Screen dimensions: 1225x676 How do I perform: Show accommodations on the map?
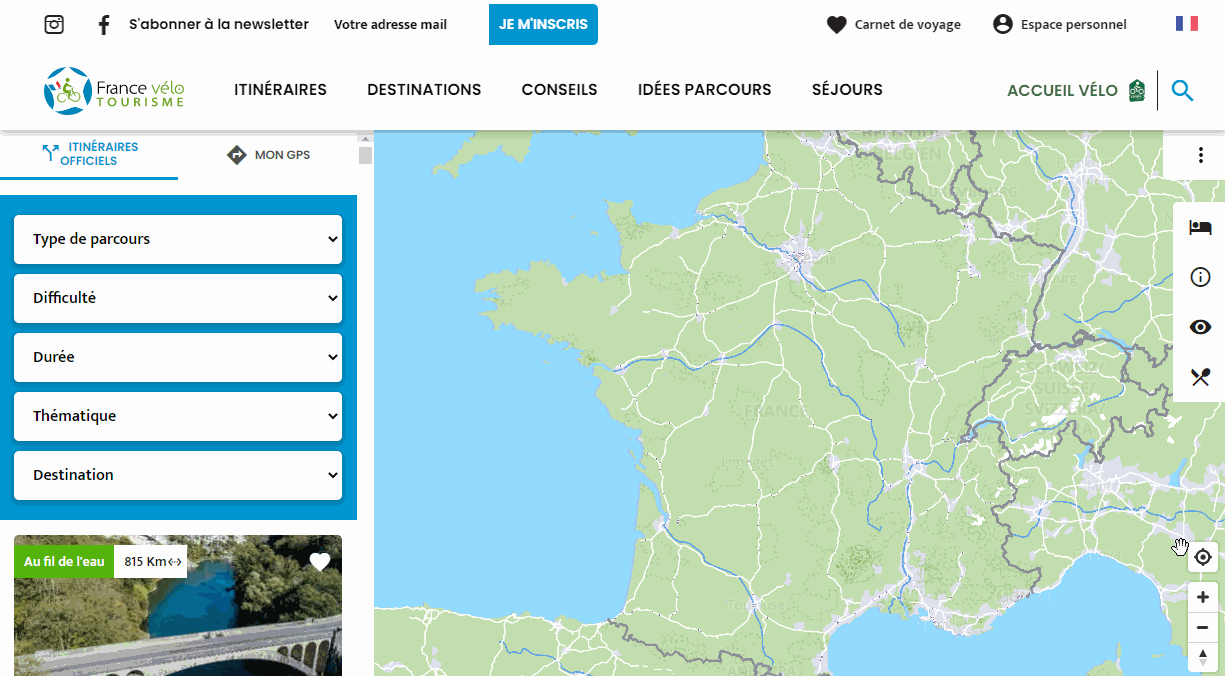pyautogui.click(x=1200, y=227)
